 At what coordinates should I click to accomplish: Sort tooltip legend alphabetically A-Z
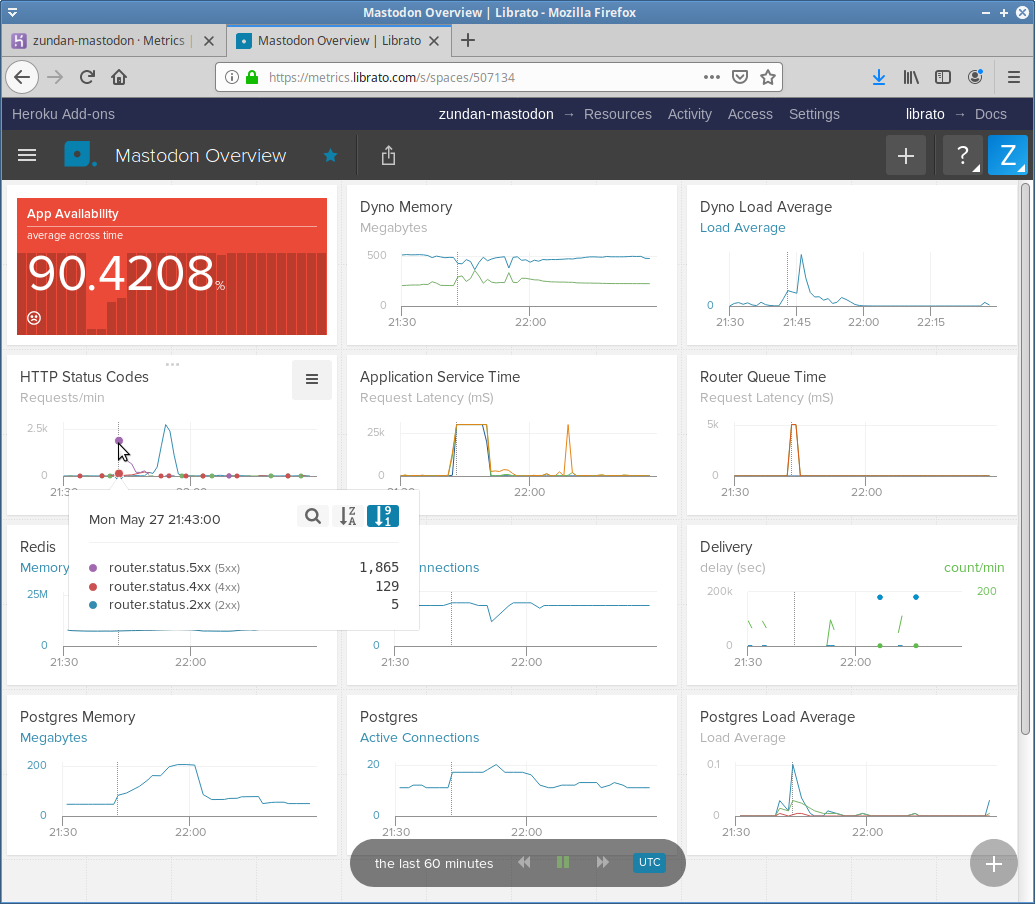pyautogui.click(x=348, y=516)
